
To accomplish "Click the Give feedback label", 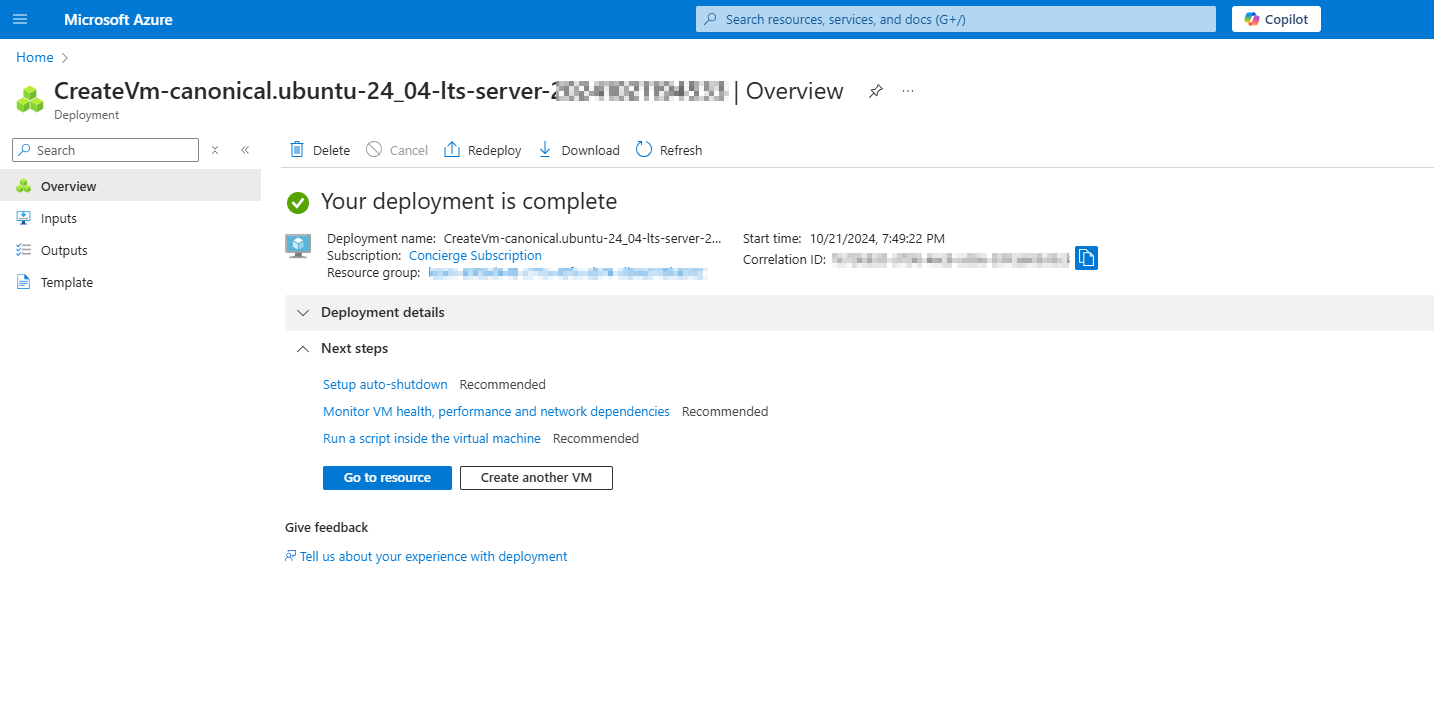I will (327, 527).
